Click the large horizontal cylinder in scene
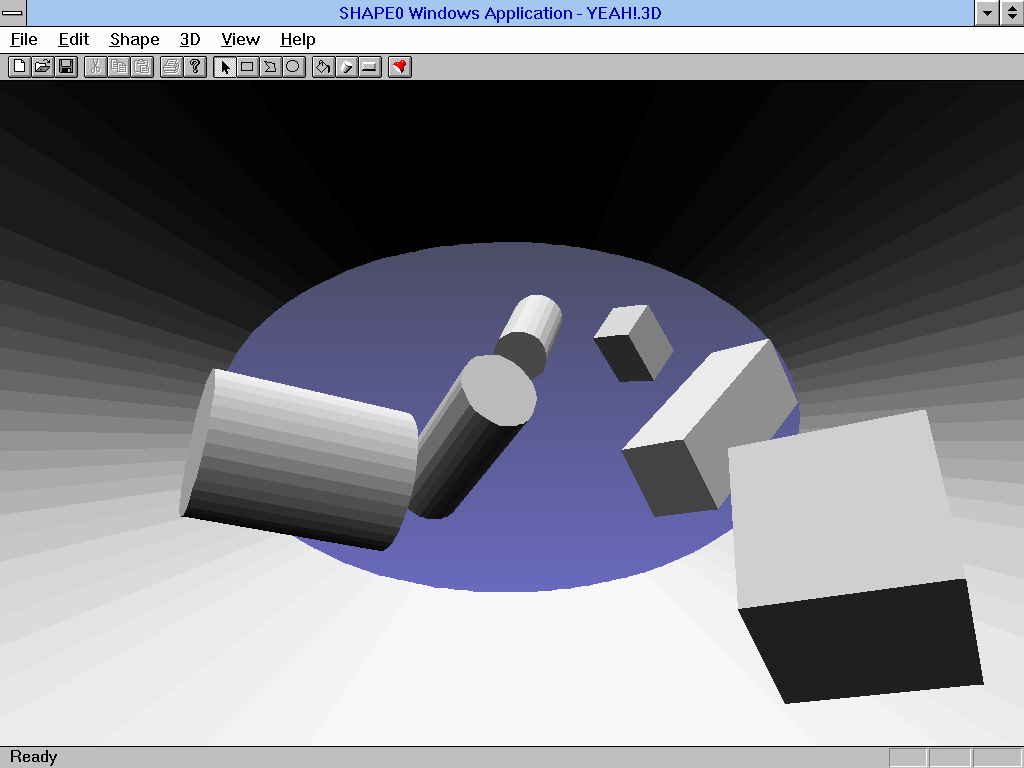1024x768 pixels. pyautogui.click(x=299, y=460)
